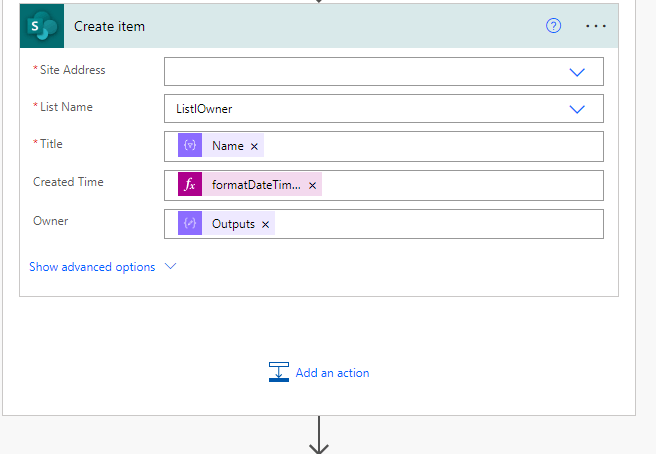The height and width of the screenshot is (454, 656).
Task: Remove the formatDateTime expression token
Action: click(313, 185)
